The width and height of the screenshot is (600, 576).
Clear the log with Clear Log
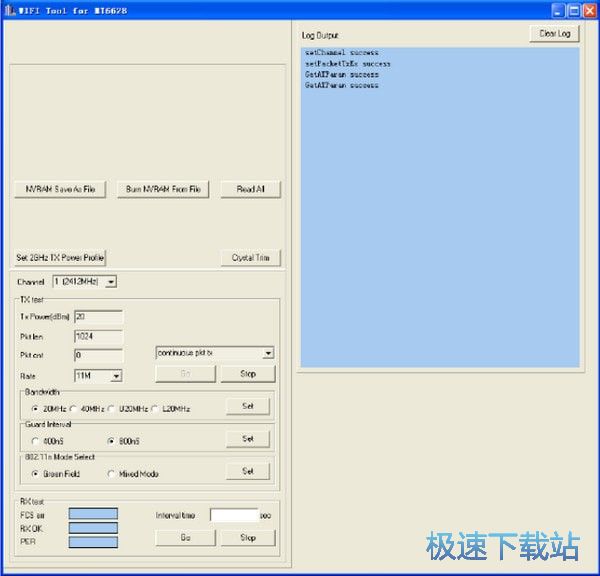point(554,34)
